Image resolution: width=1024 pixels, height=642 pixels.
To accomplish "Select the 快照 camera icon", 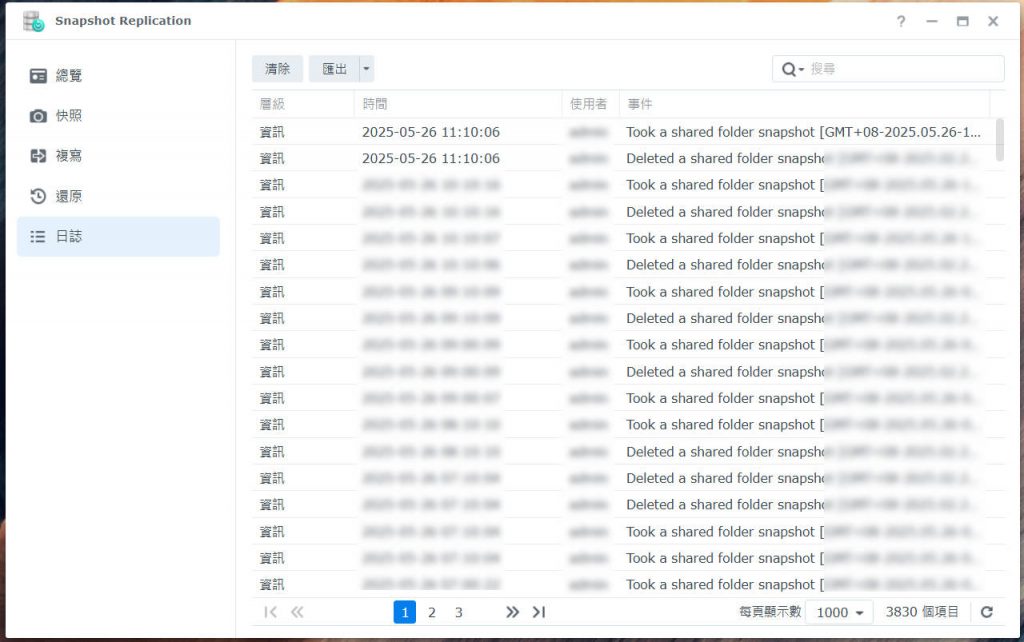I will (38, 116).
